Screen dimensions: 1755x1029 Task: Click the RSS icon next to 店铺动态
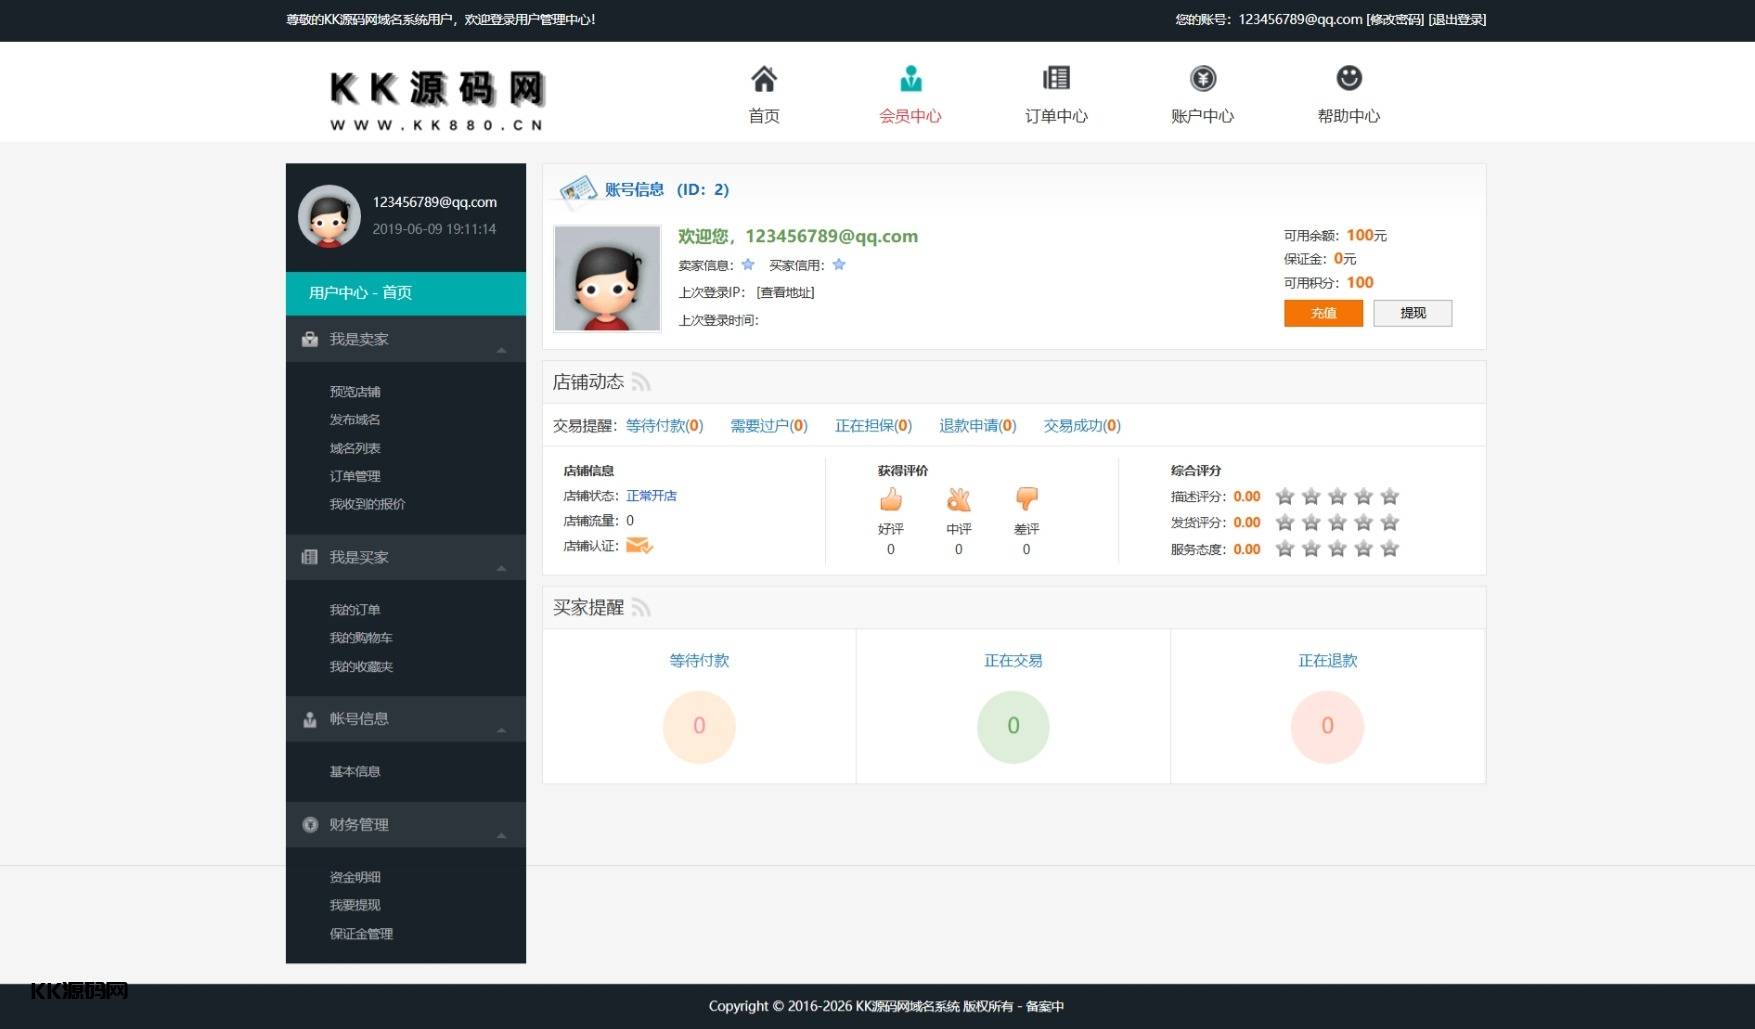tap(641, 383)
